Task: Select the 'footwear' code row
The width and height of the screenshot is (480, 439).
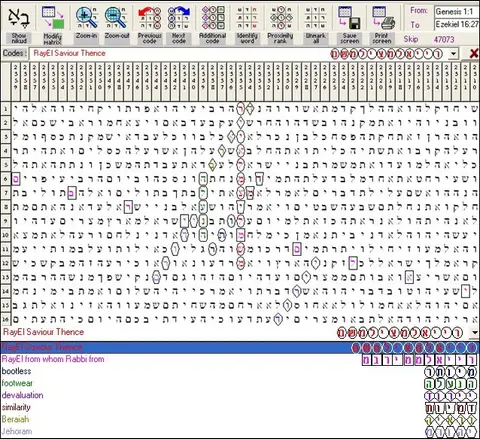Action: click(240, 383)
